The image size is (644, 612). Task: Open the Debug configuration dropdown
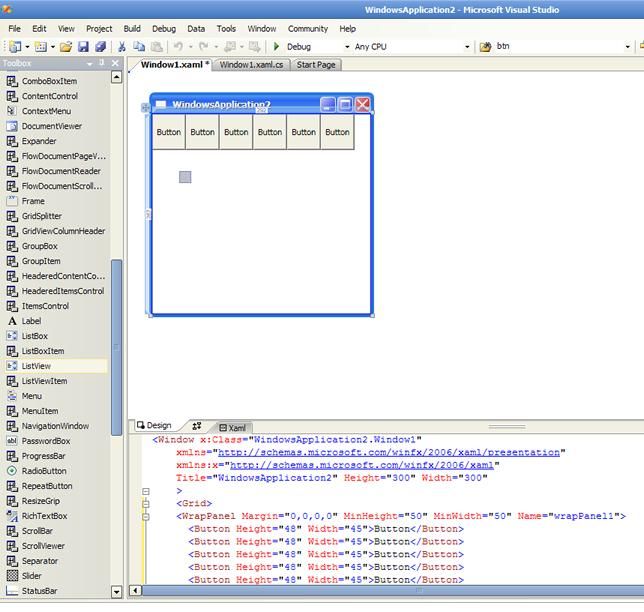pos(347,47)
